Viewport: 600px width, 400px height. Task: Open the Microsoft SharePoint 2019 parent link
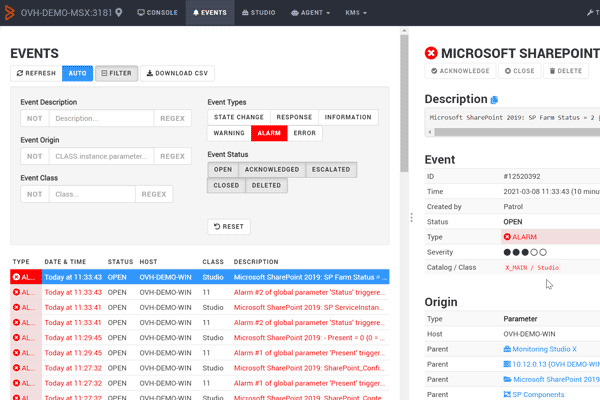(x=551, y=379)
